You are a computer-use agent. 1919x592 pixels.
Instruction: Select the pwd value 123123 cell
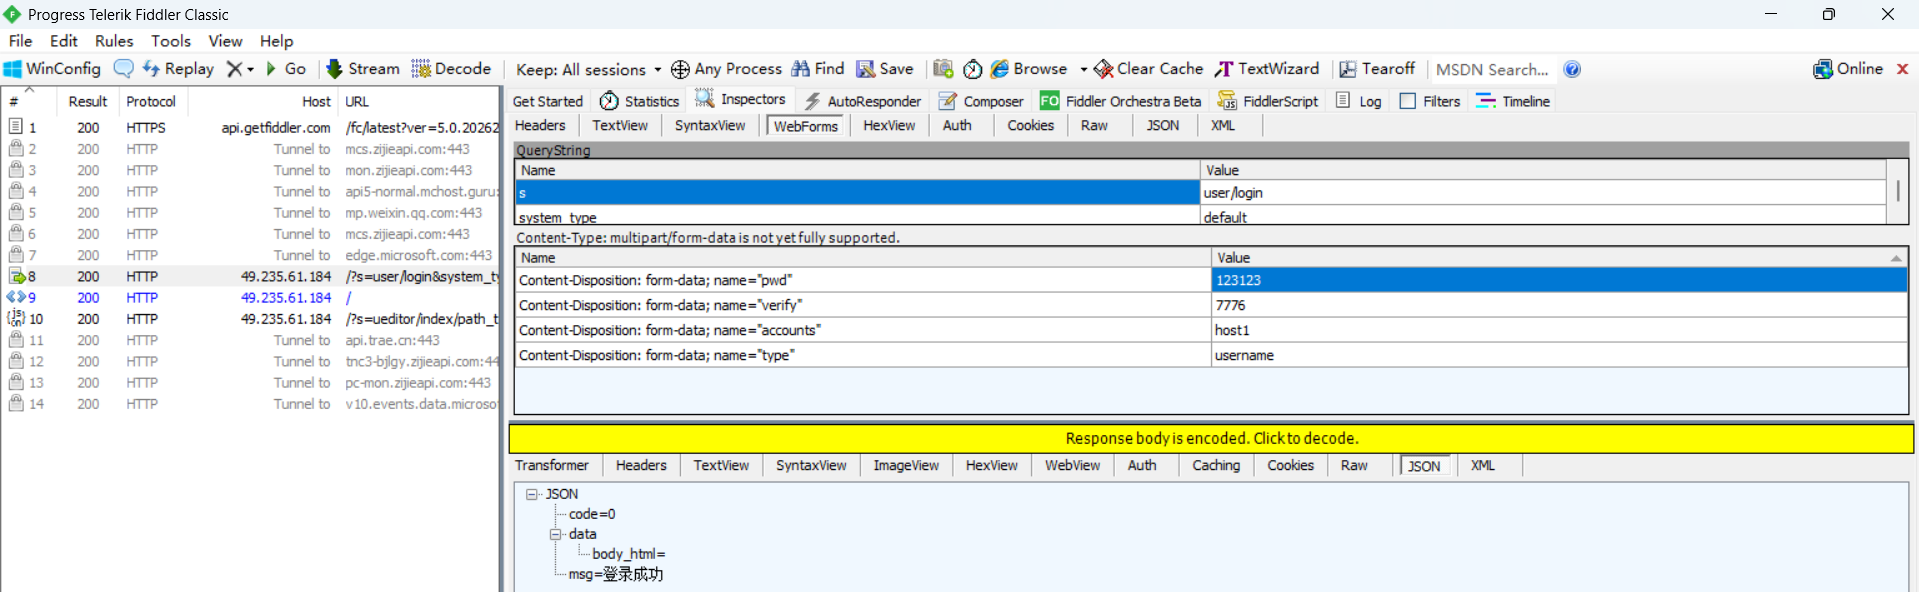point(1559,280)
